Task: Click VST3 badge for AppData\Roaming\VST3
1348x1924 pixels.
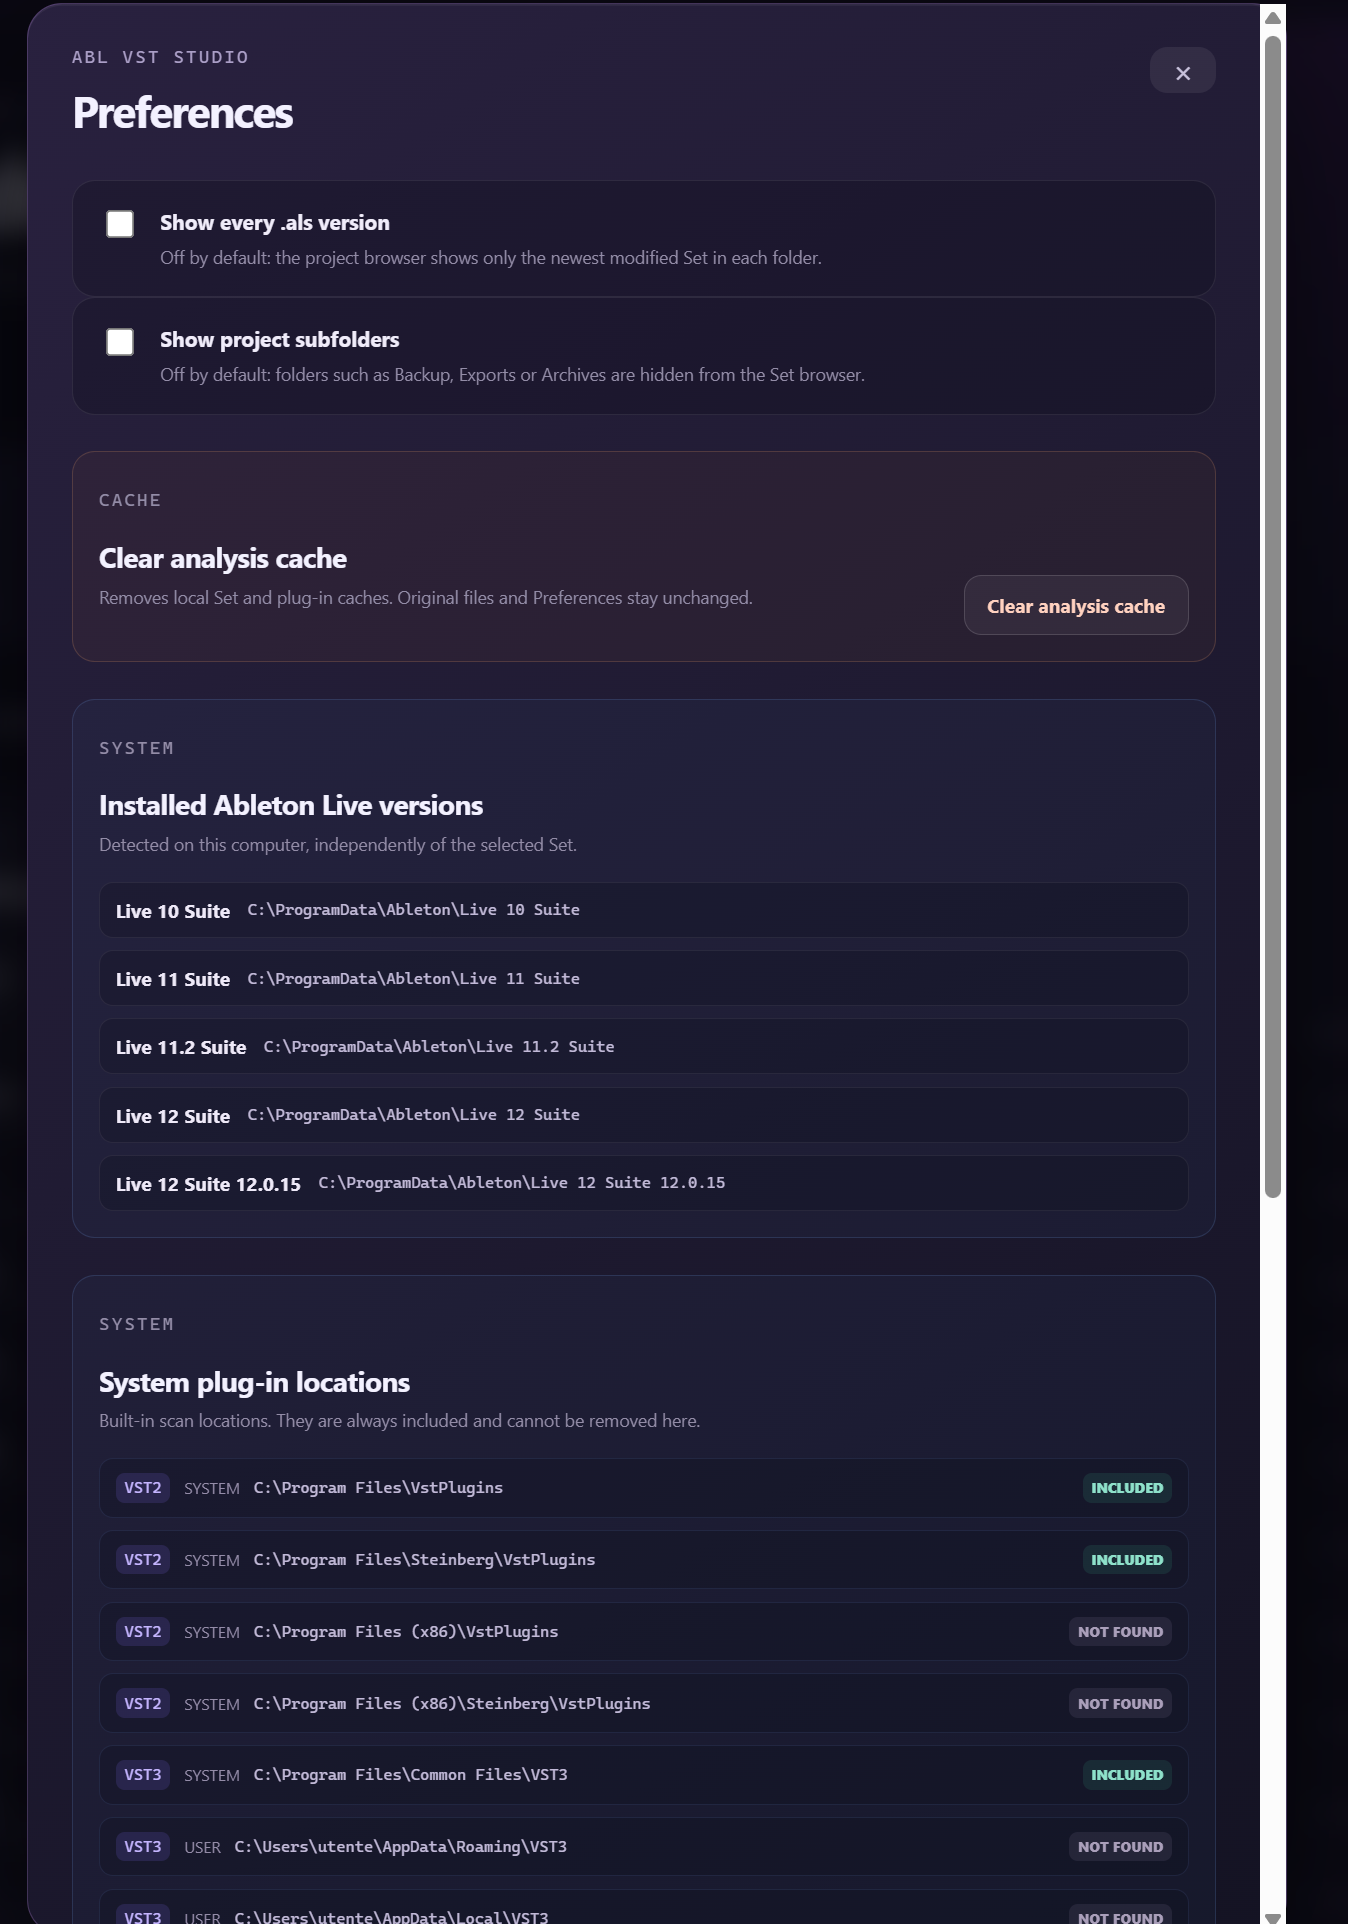Action: [x=142, y=1847]
